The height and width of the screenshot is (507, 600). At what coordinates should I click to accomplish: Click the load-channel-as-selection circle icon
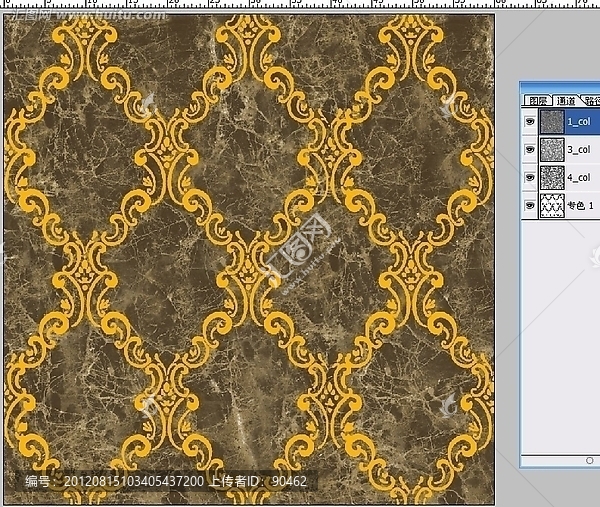click(590, 460)
